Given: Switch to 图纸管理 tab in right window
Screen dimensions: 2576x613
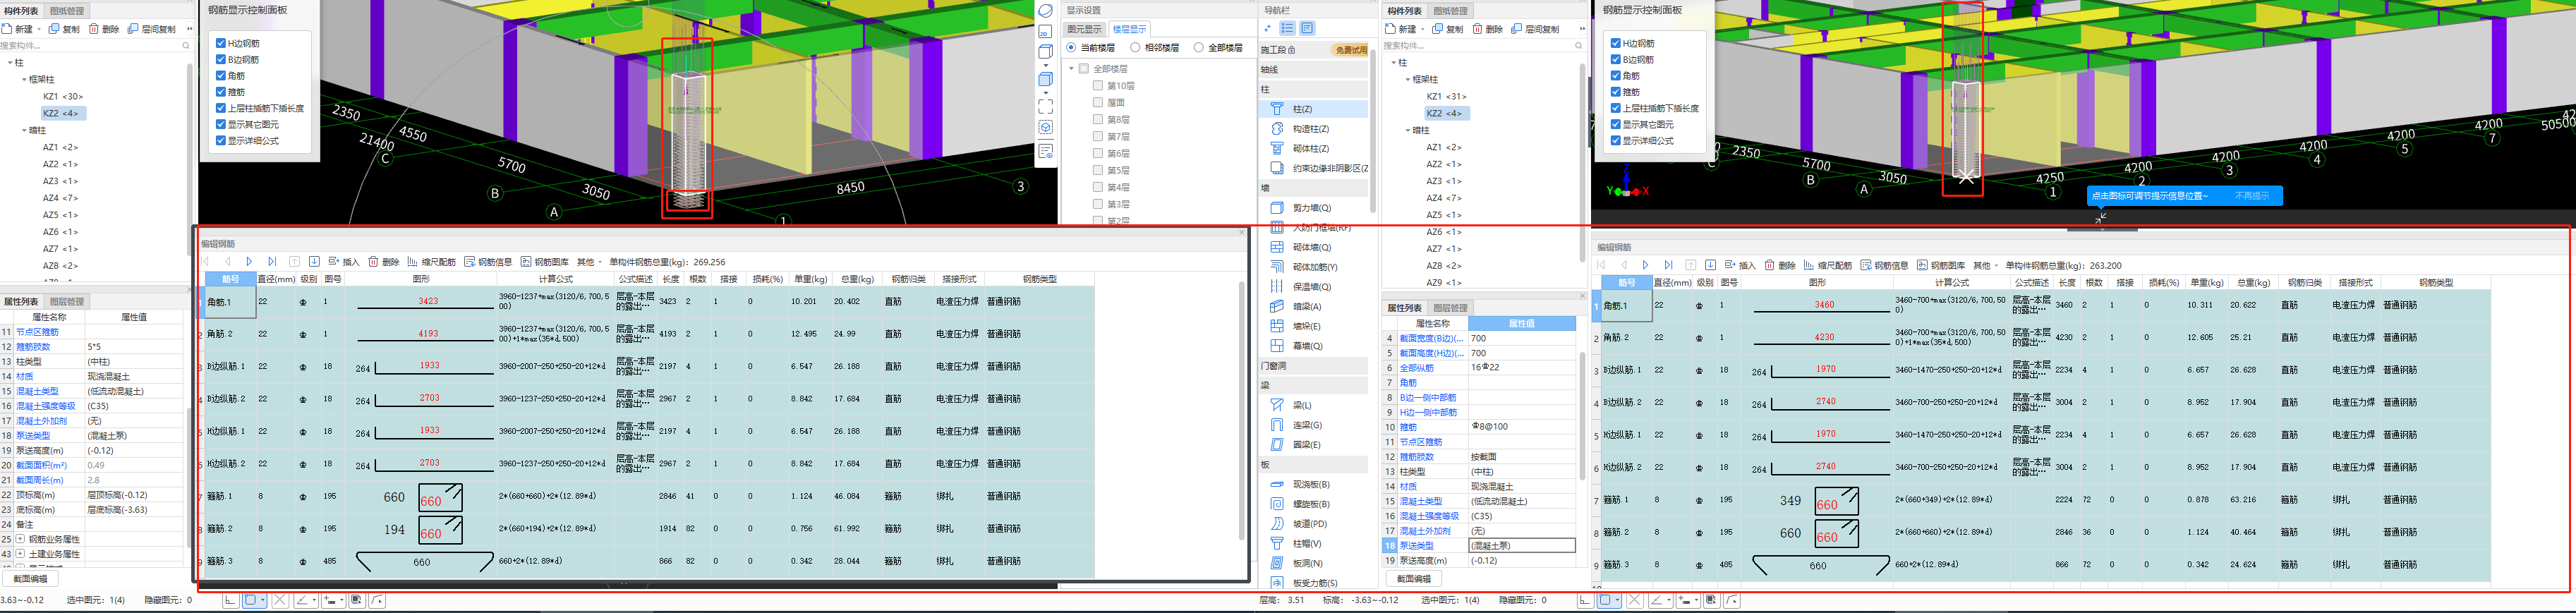Looking at the screenshot, I should click(x=1451, y=11).
